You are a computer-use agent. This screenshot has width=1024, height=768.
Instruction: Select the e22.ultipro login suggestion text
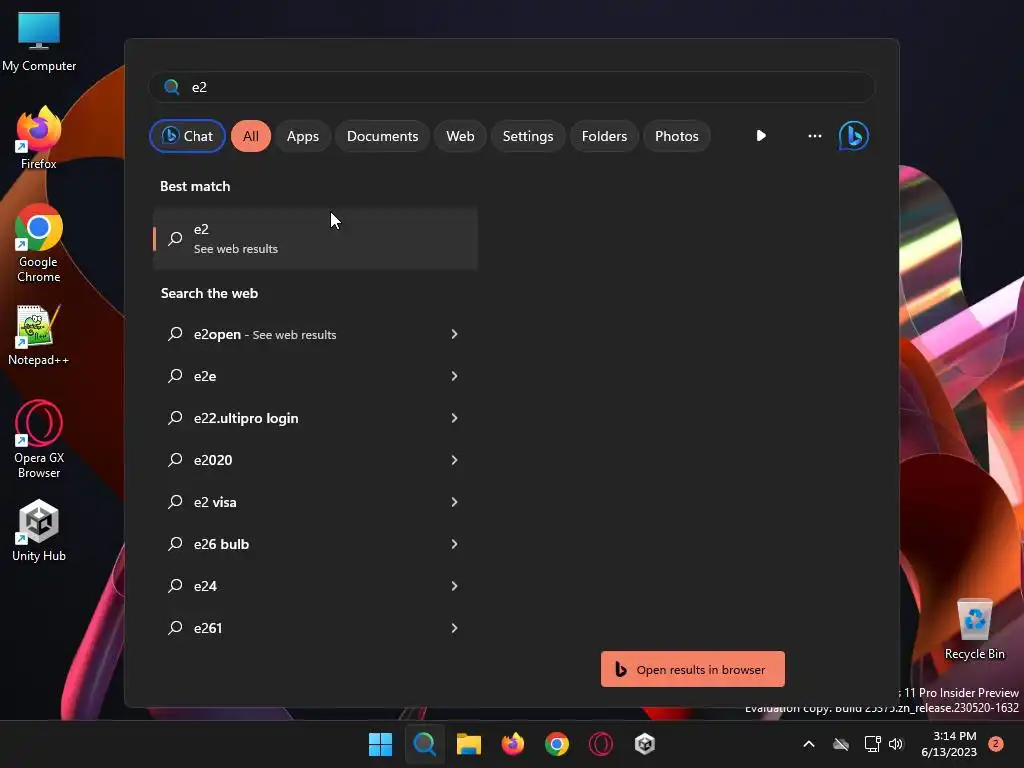246,418
